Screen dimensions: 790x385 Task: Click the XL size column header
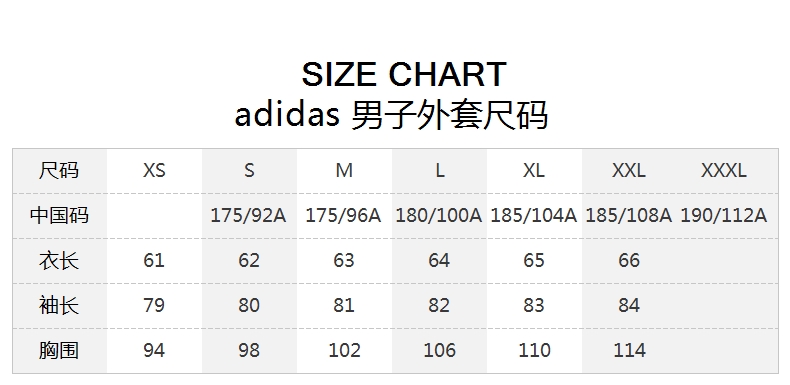tap(534, 170)
